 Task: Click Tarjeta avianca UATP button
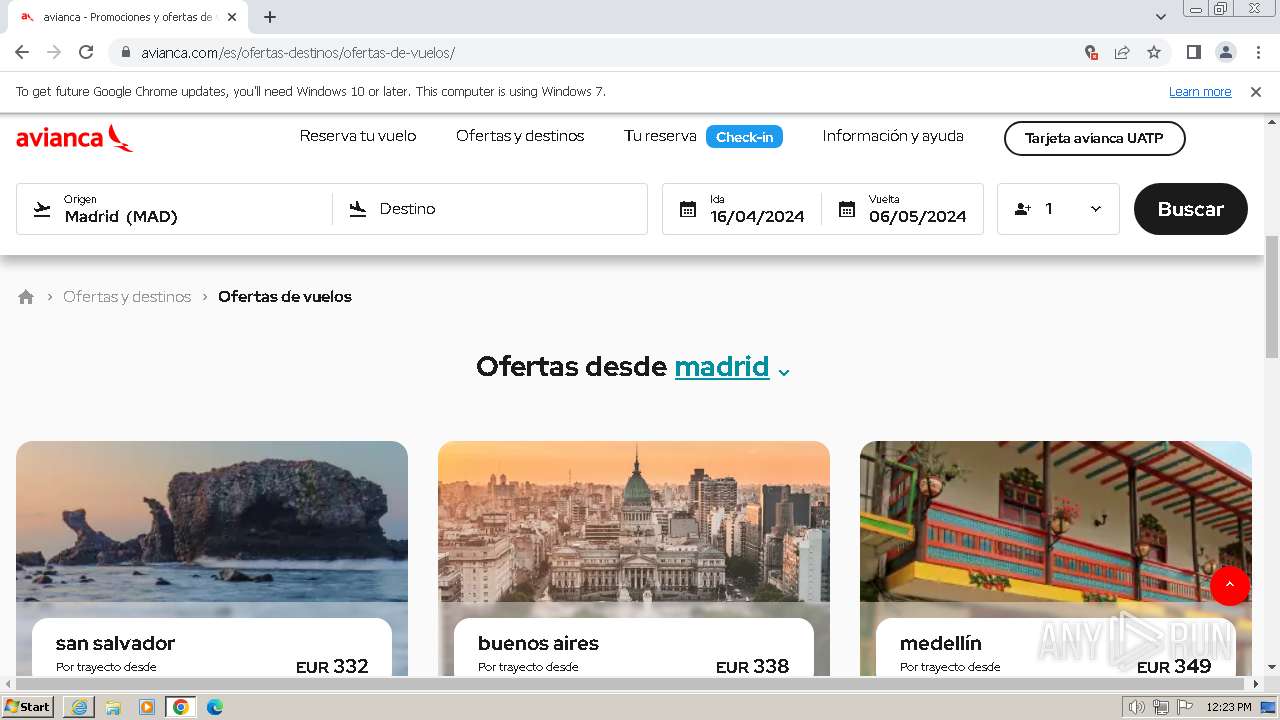(1094, 139)
